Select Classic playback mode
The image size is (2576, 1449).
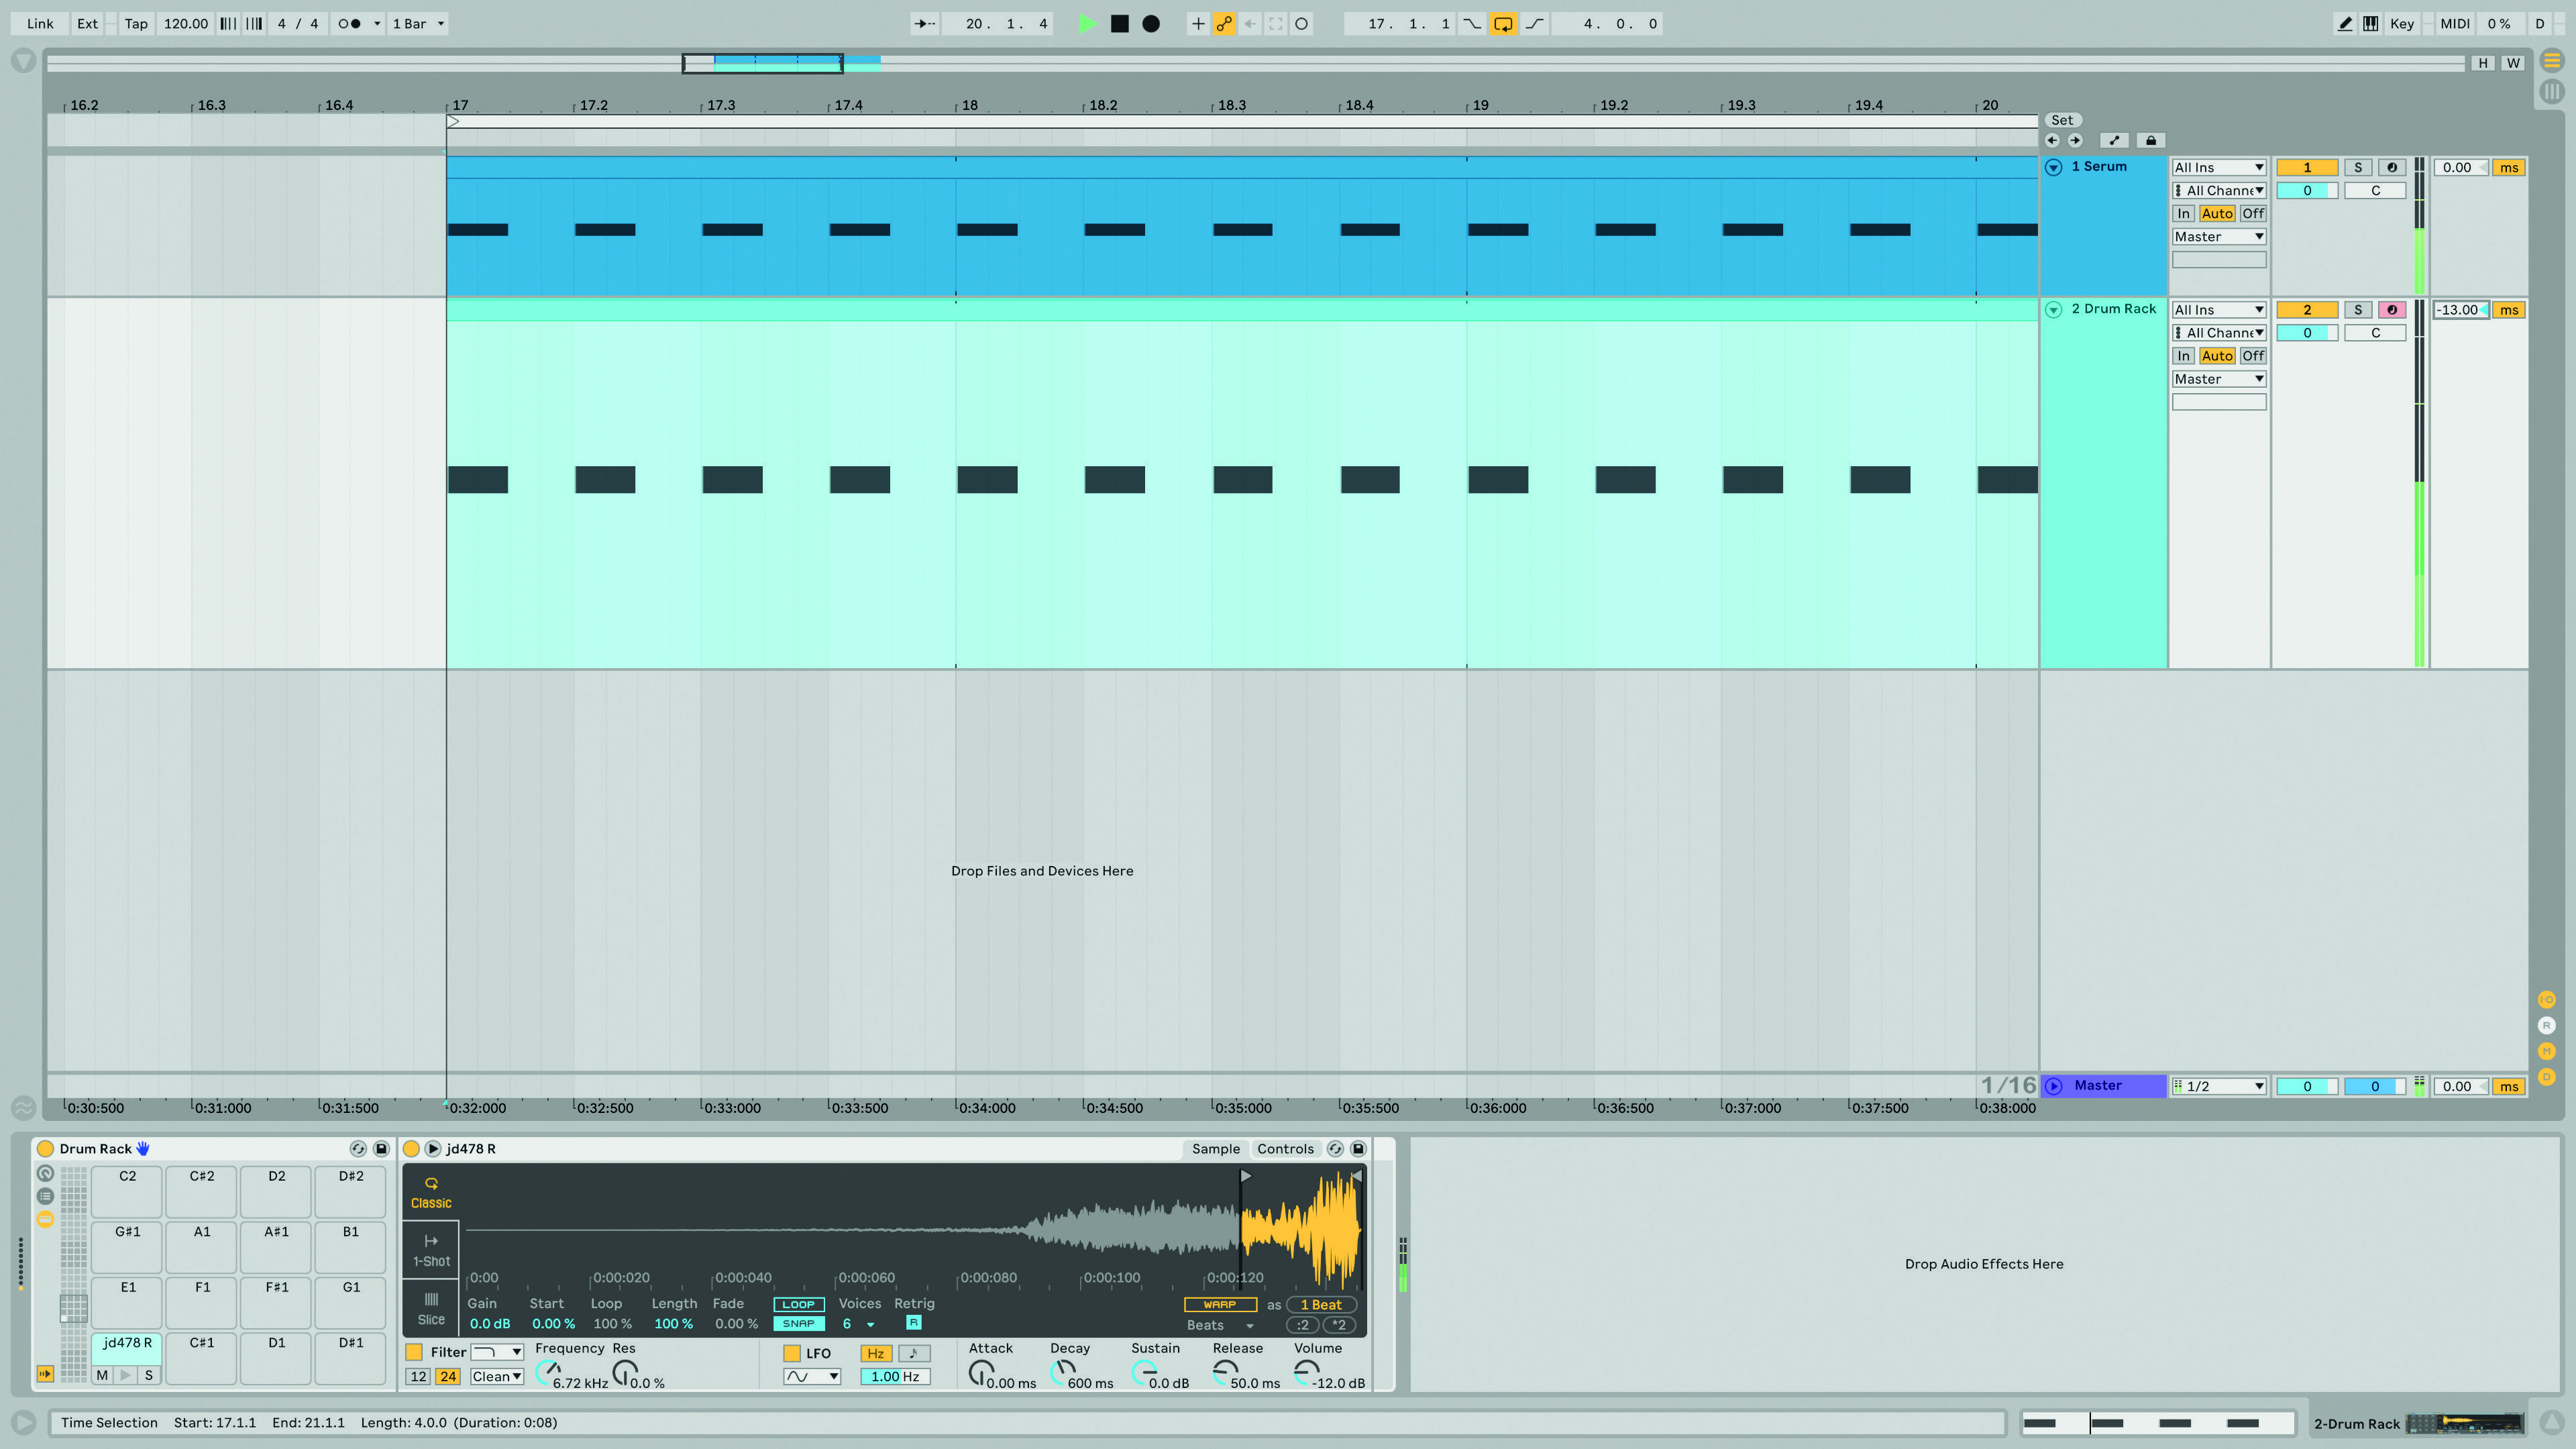[x=431, y=1193]
